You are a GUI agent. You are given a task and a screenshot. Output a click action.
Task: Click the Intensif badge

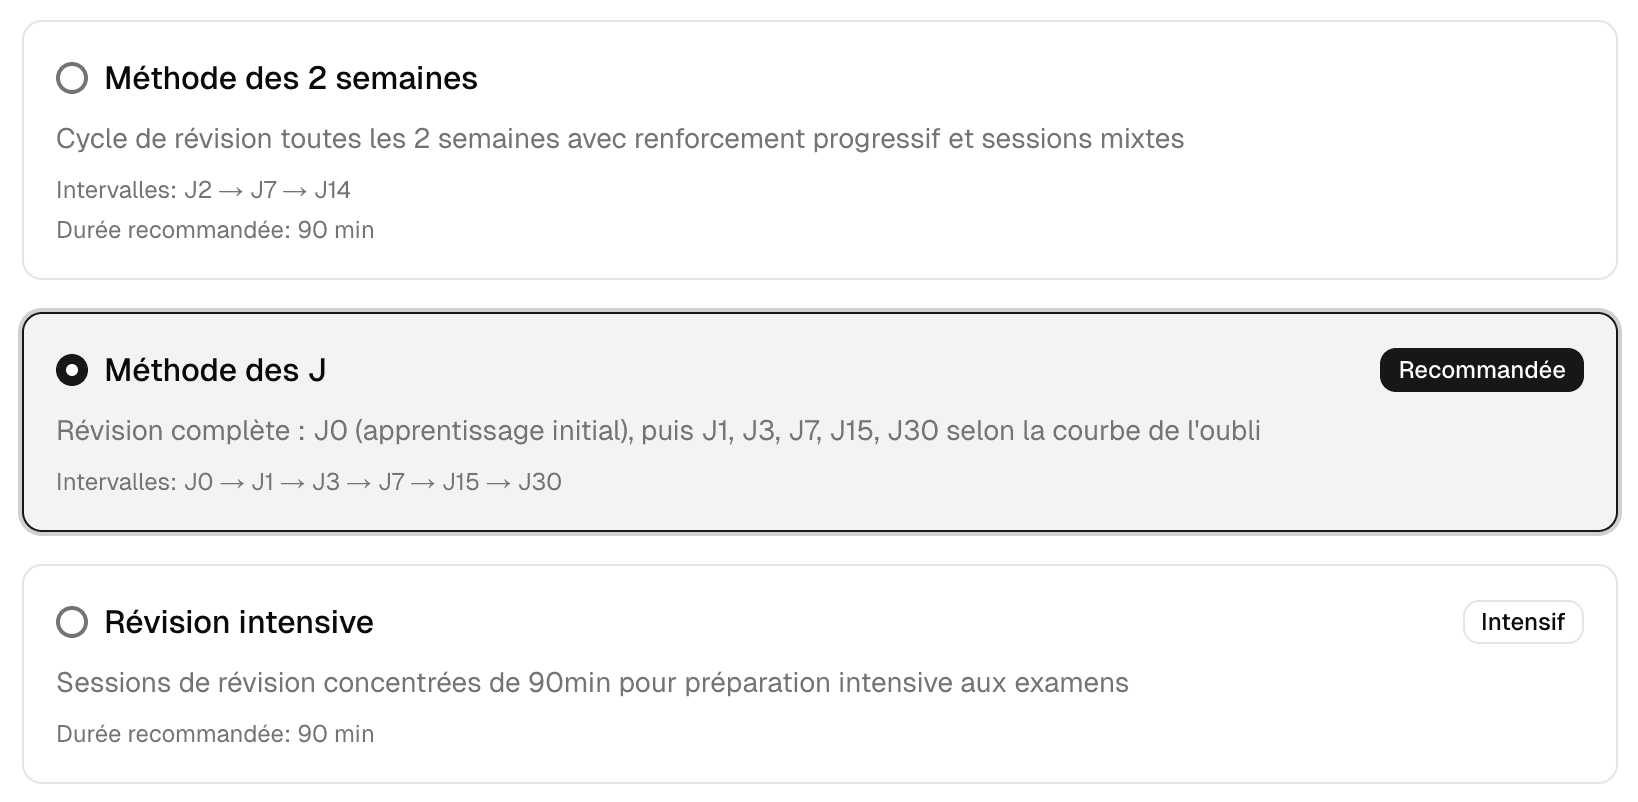(1522, 622)
